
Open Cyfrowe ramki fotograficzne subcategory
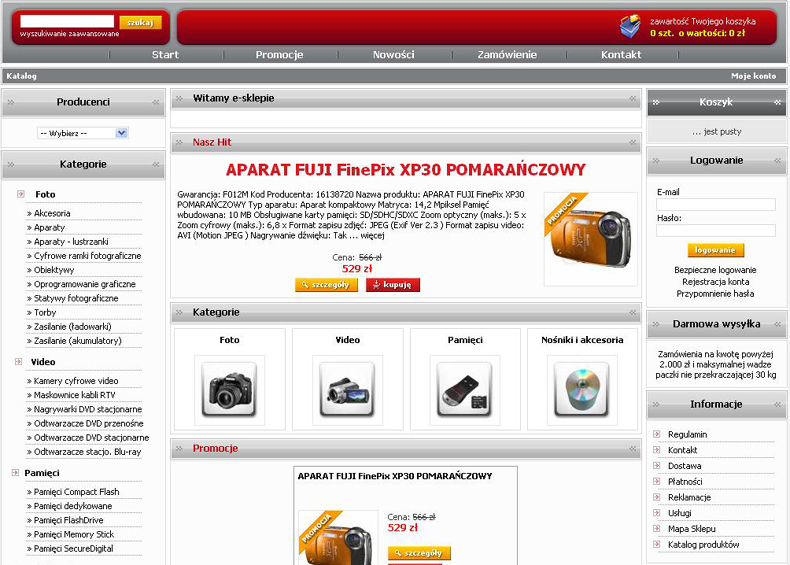[x=87, y=256]
